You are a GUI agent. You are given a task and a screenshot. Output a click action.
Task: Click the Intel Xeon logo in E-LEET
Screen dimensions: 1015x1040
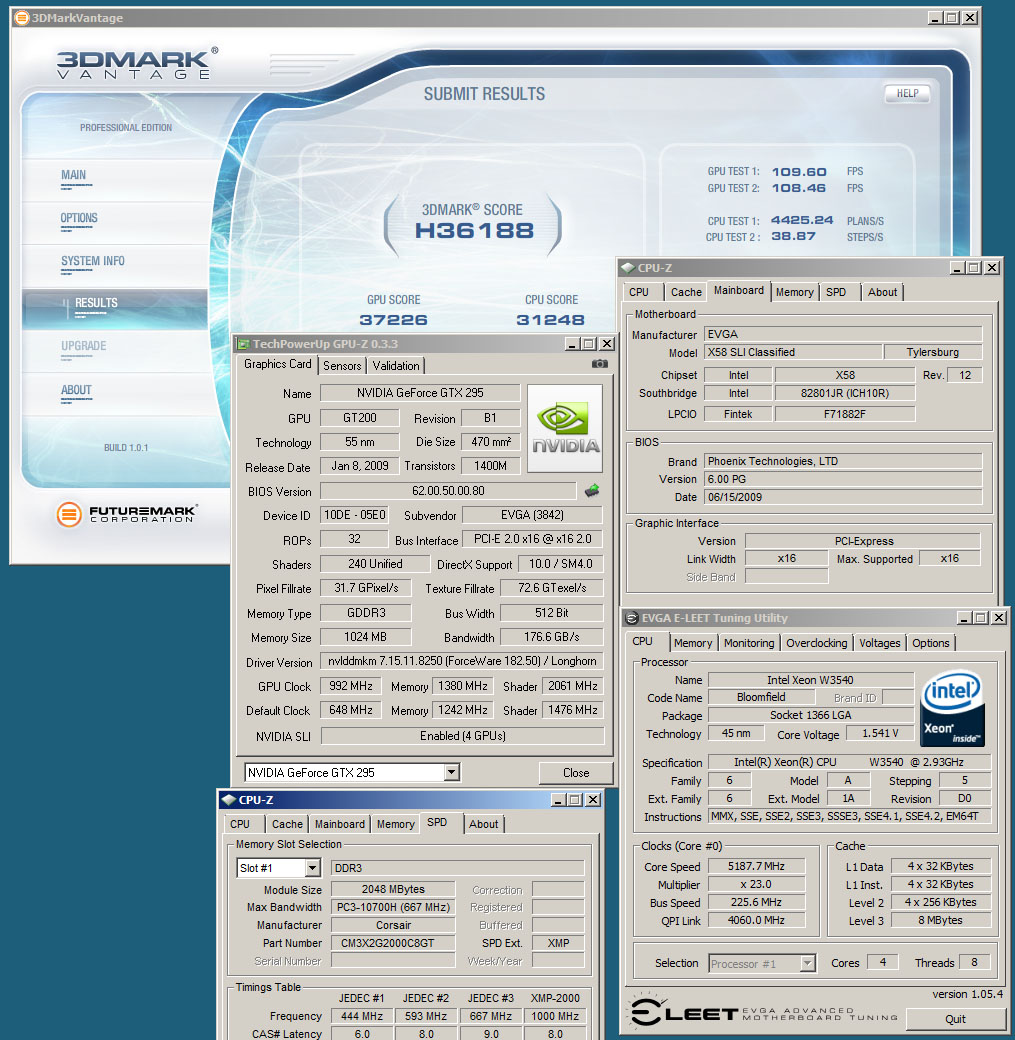pos(953,708)
